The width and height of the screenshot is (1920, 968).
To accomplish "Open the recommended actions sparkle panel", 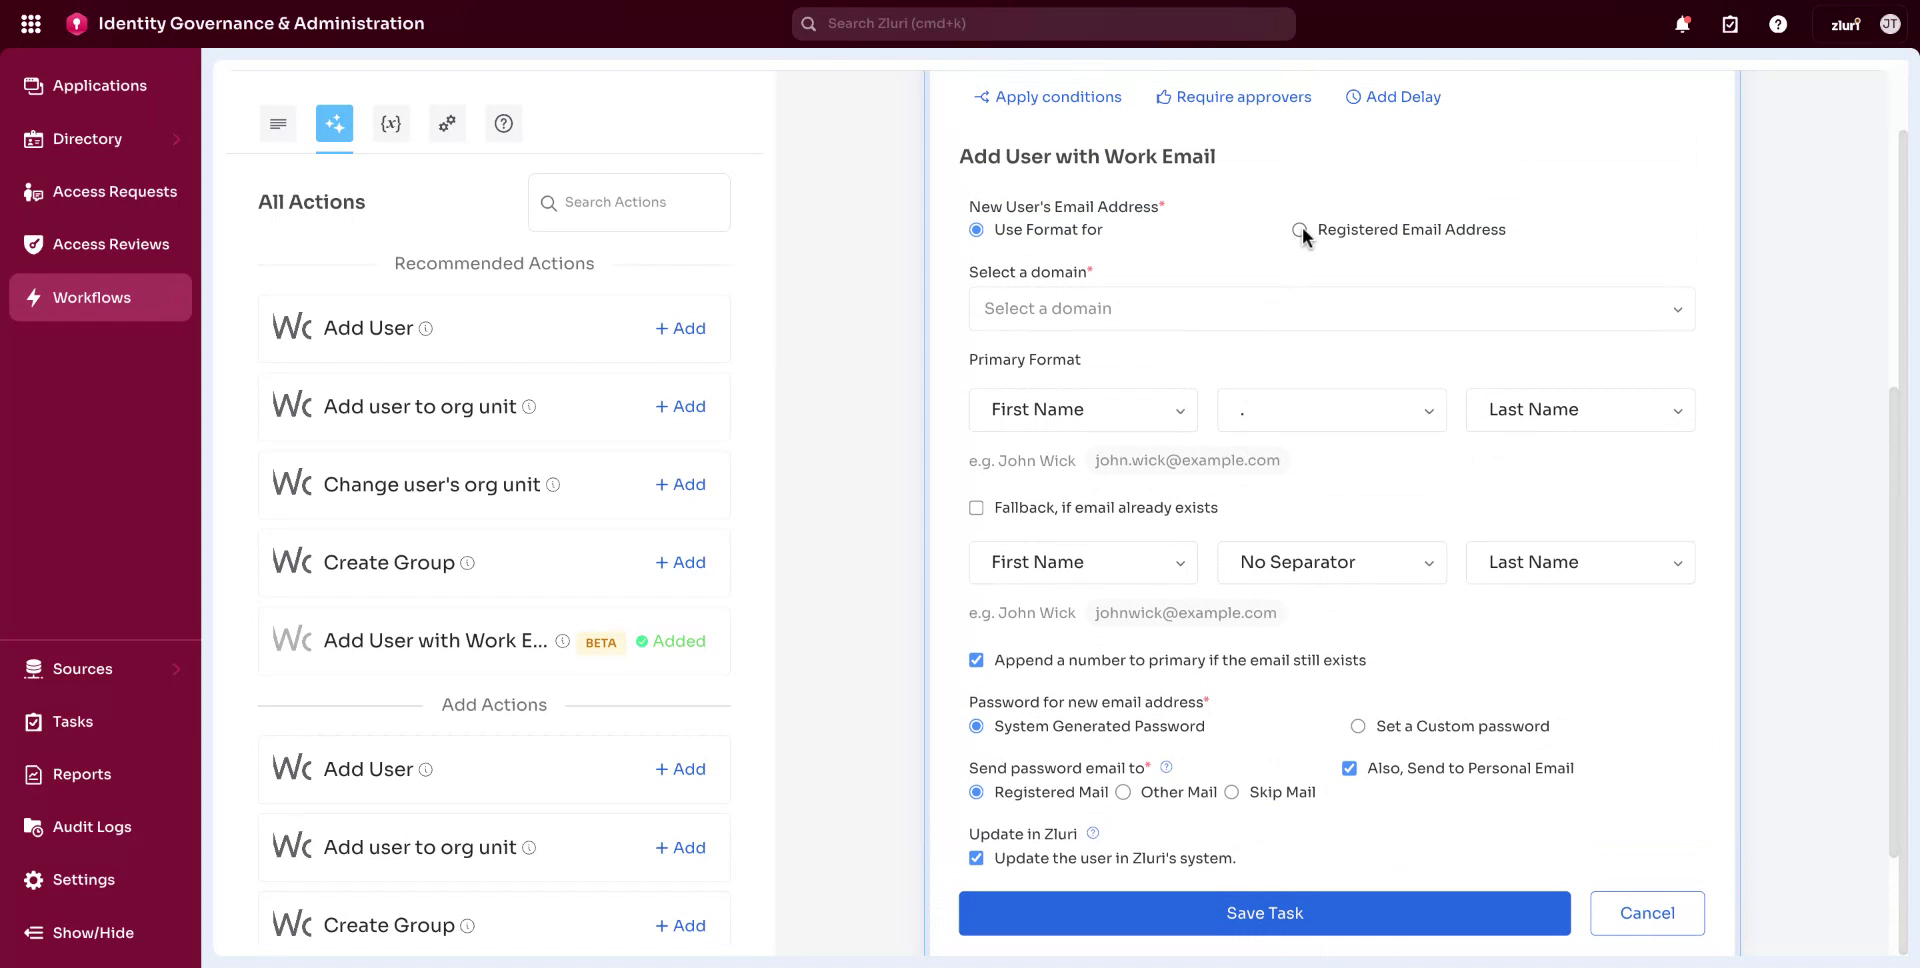I will 334,123.
